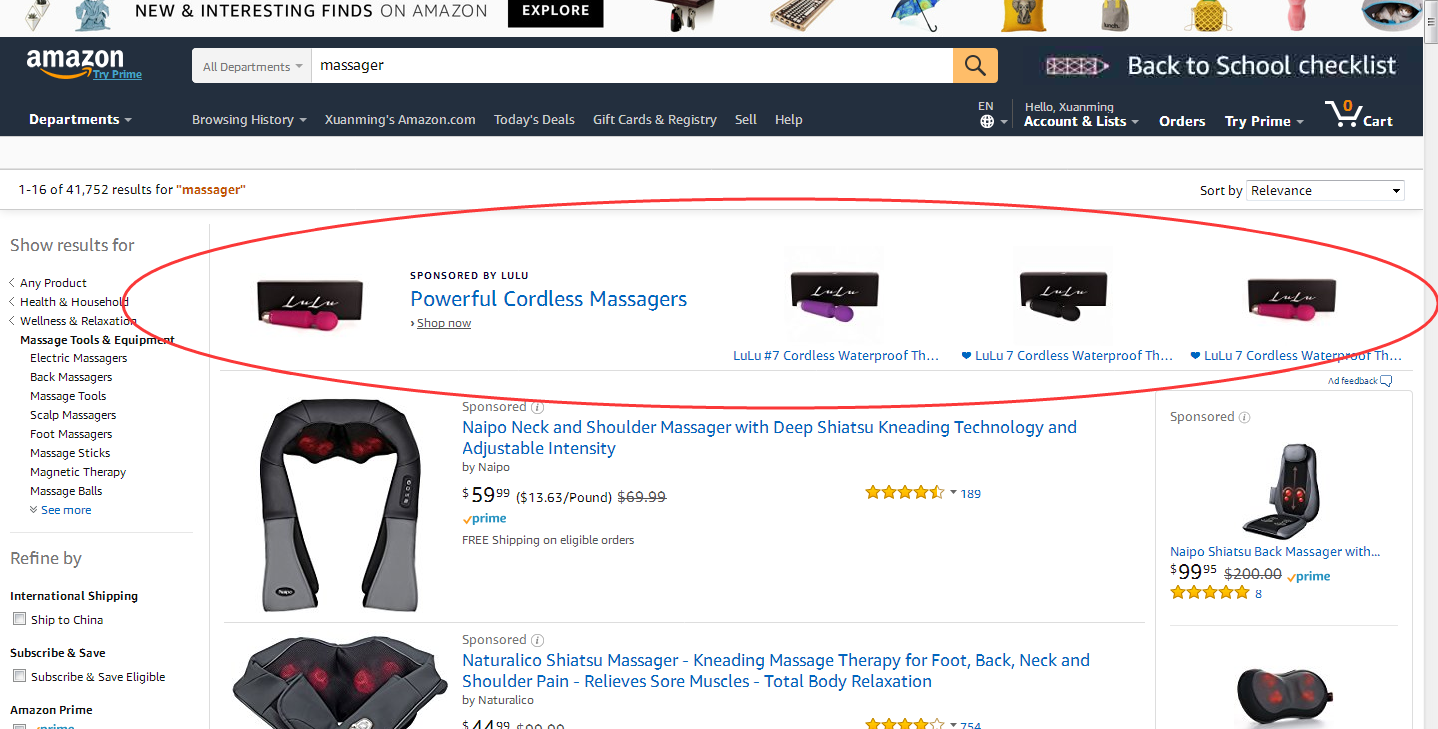Viewport: 1438px width, 729px height.
Task: Open the Sell page
Action: click(746, 119)
